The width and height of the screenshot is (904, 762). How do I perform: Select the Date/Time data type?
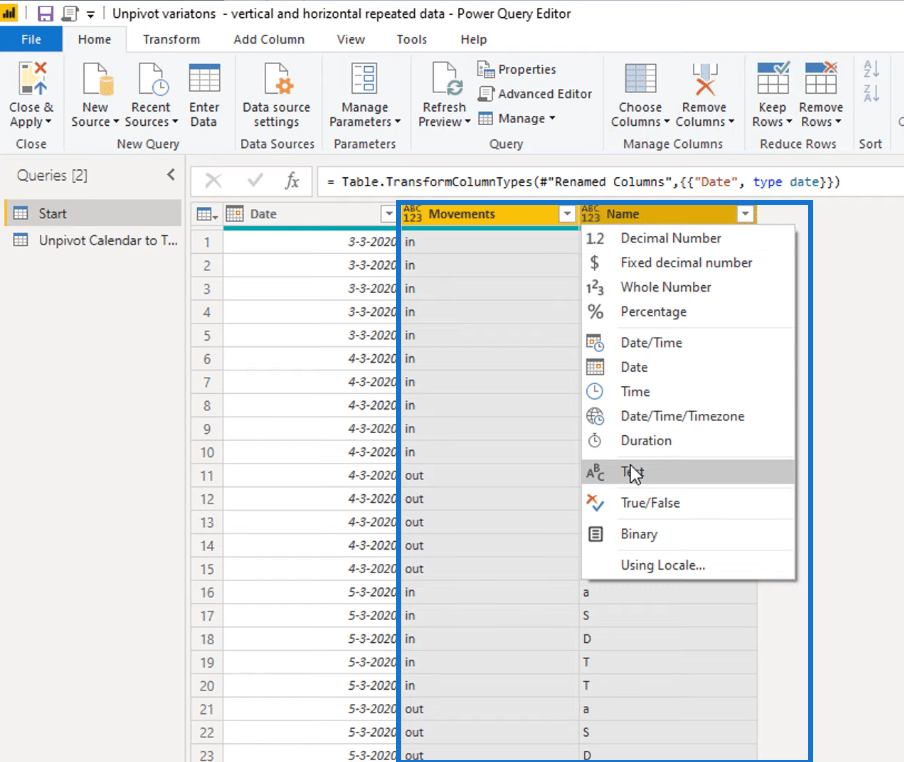(688, 343)
